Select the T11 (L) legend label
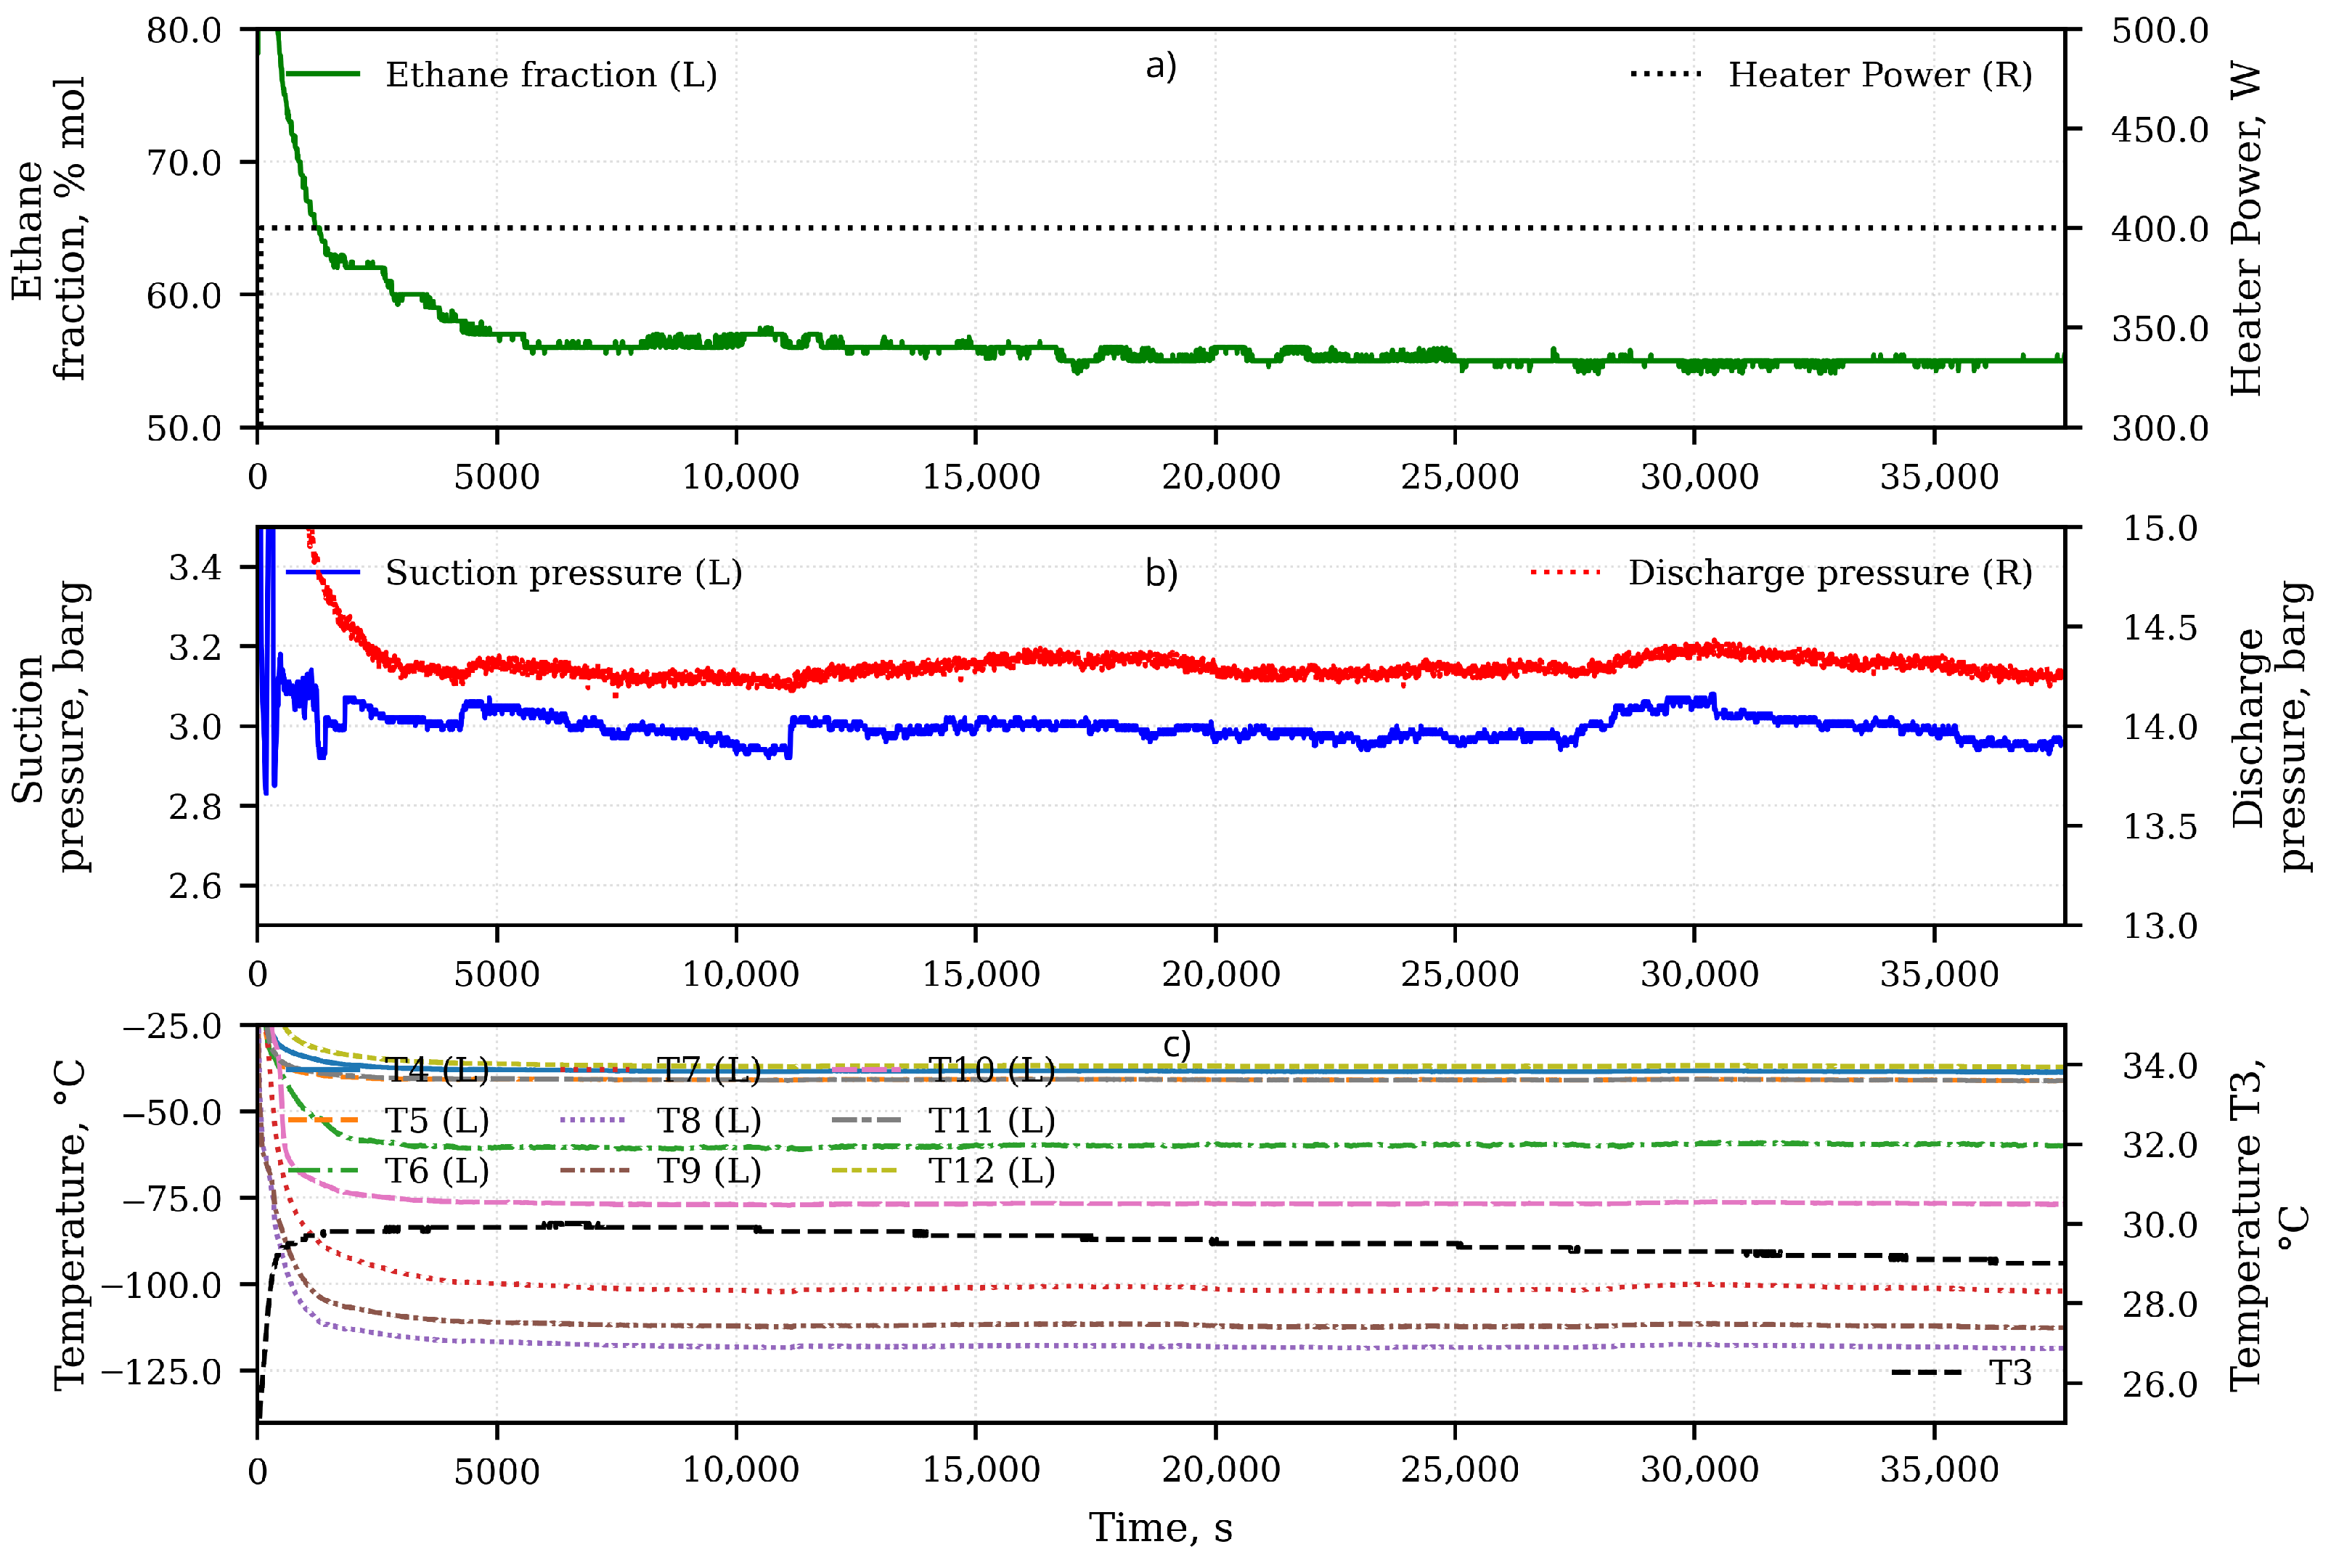 (991, 1121)
